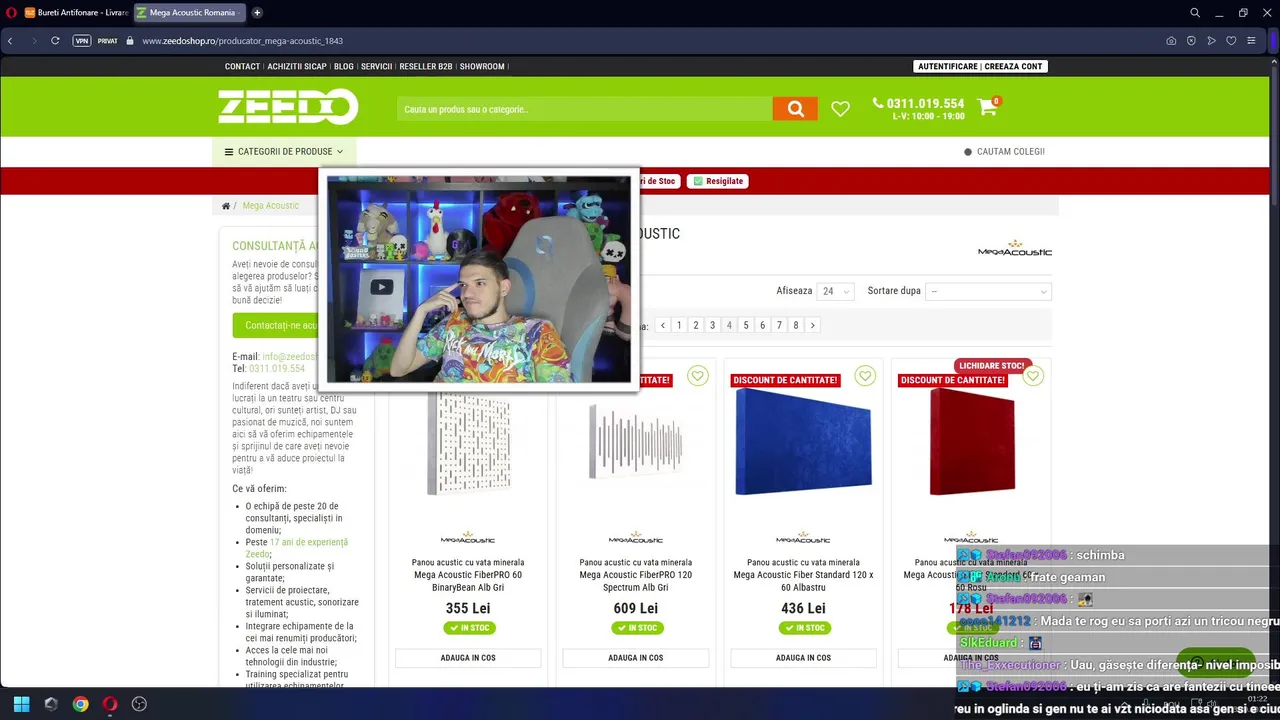Click browser back arrow
Viewport: 1280px width, 720px height.
coord(10,41)
